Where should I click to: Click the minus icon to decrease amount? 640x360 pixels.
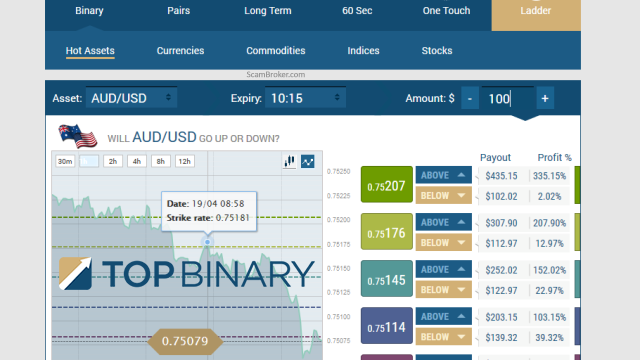[x=470, y=98]
